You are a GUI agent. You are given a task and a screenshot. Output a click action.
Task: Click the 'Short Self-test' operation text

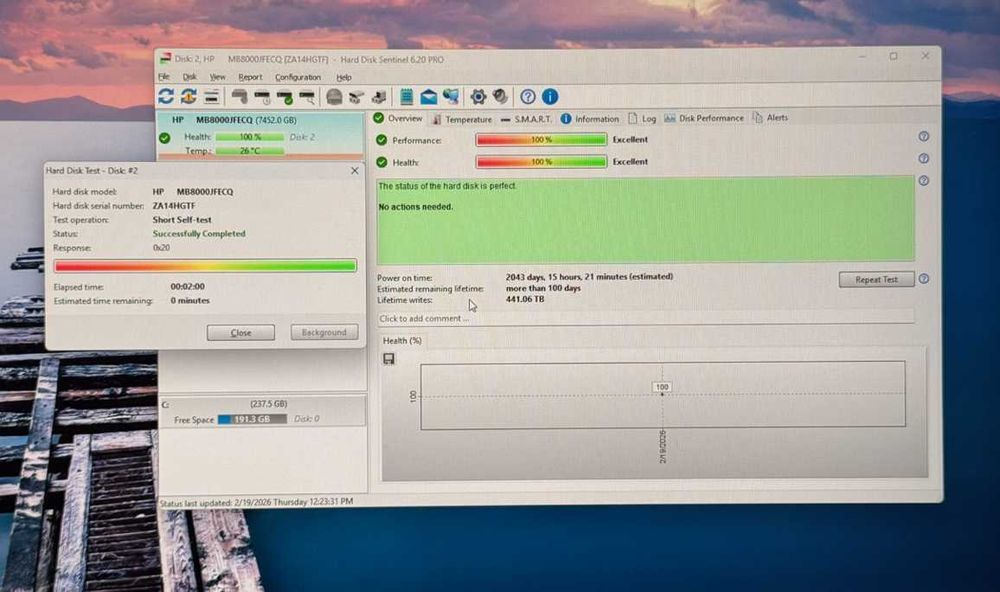[x=182, y=219]
